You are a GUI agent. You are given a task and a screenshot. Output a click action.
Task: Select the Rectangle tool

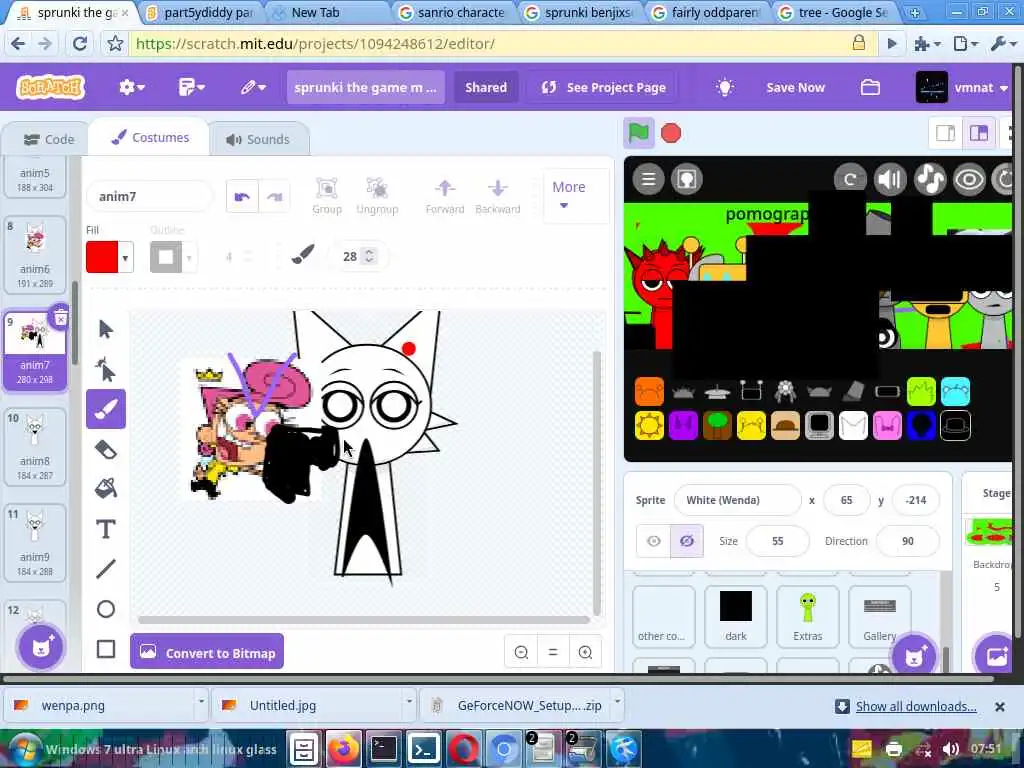(x=106, y=649)
